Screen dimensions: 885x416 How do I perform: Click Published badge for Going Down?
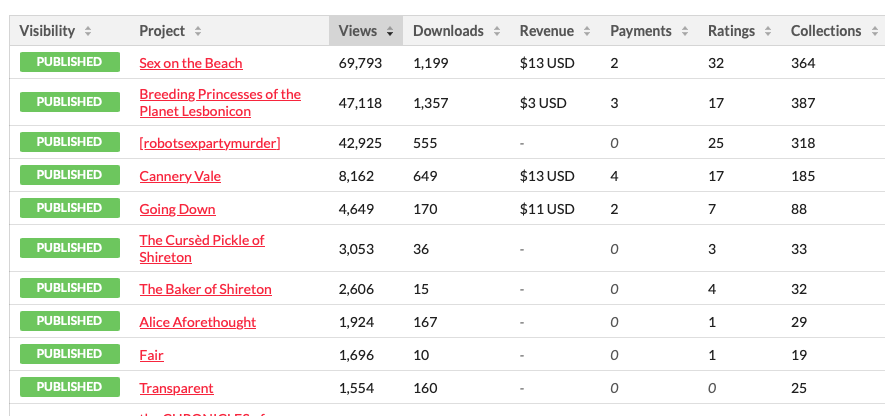69,208
